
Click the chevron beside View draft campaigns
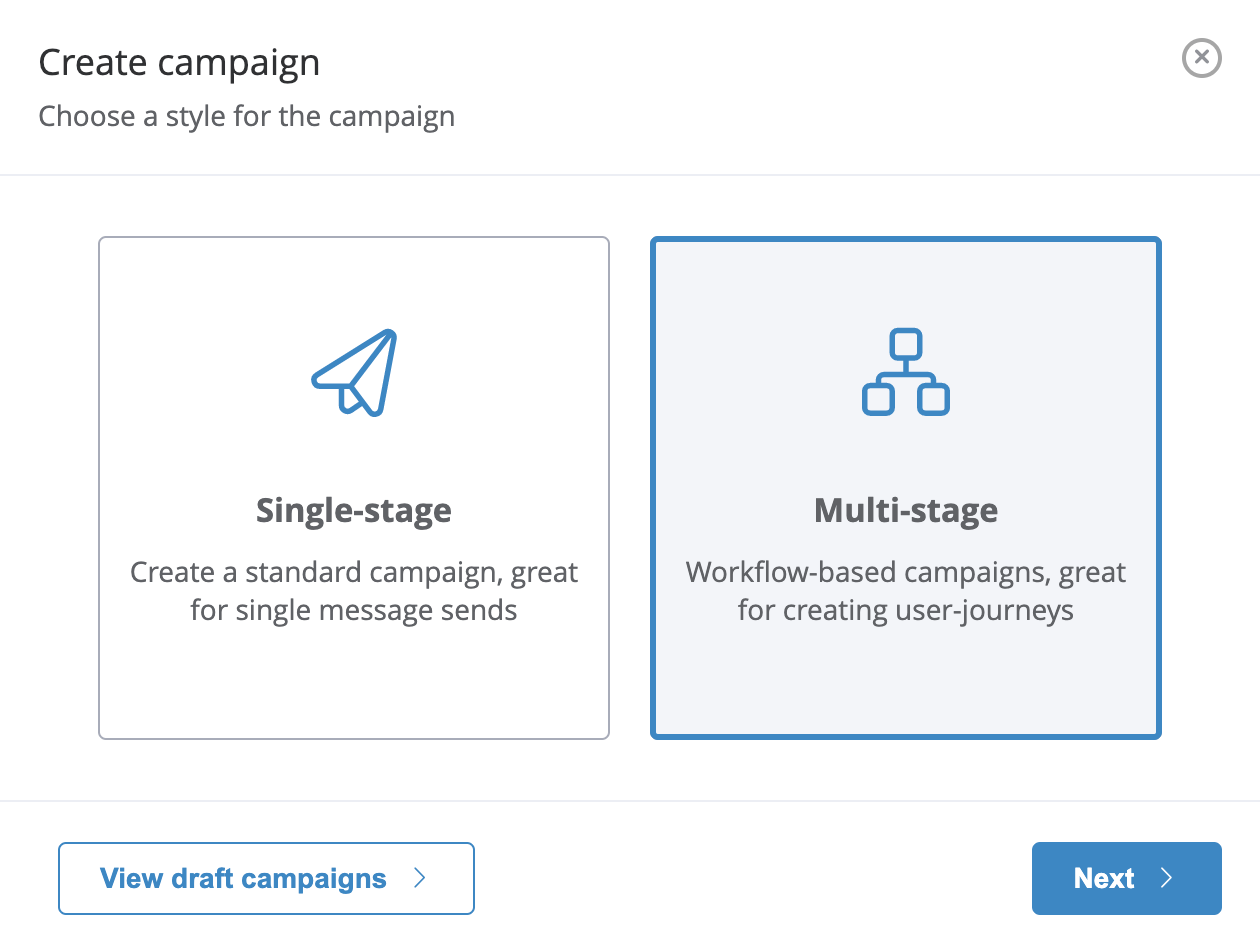tap(420, 878)
